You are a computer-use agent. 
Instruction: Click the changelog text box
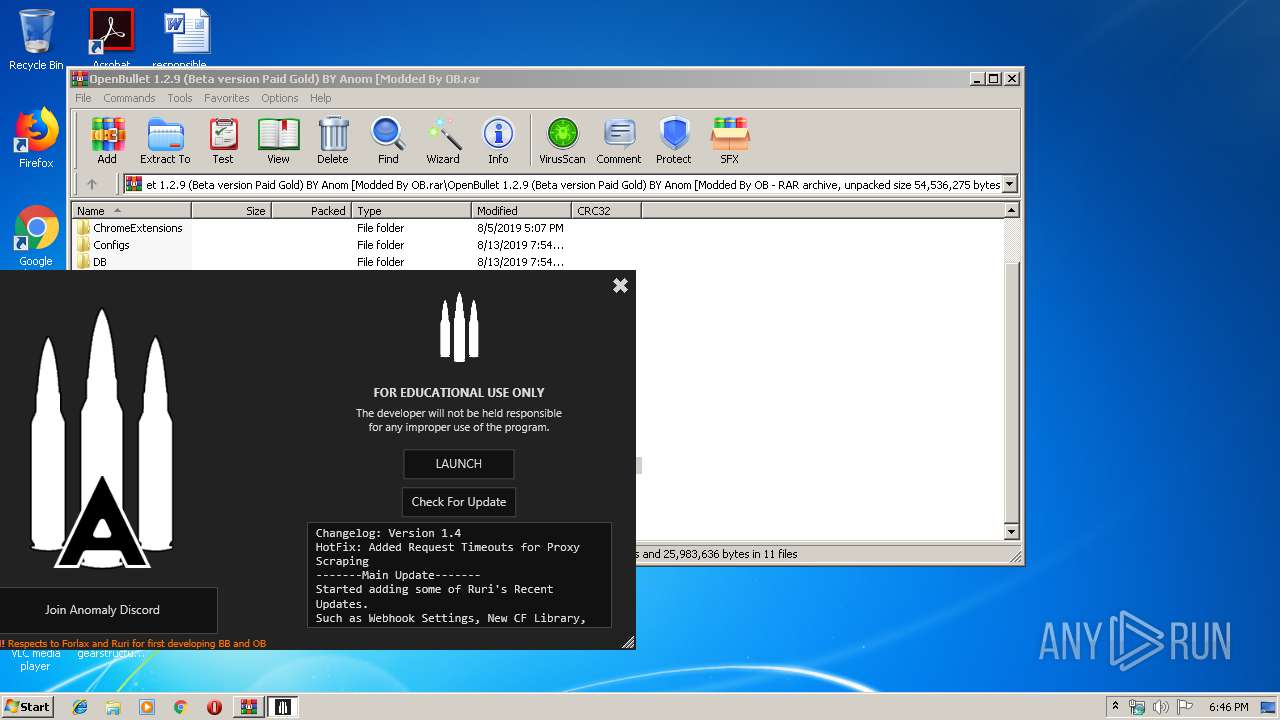pyautogui.click(x=459, y=575)
